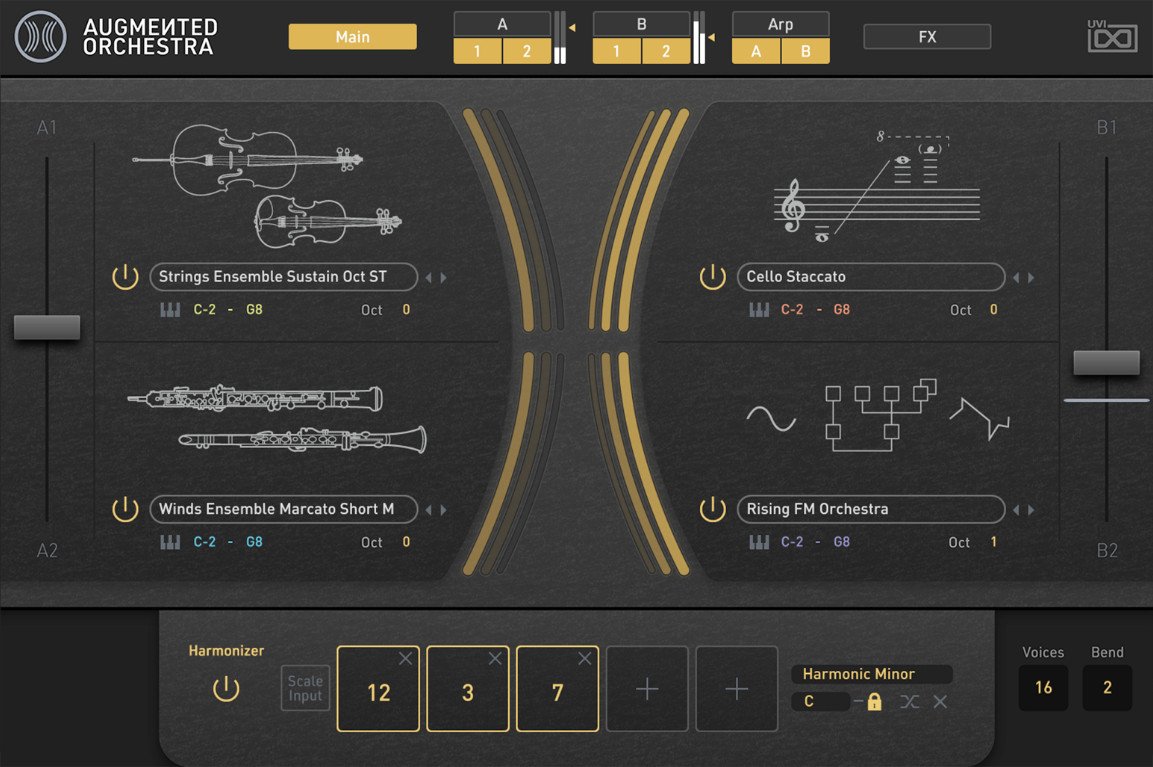Click keyboard range icon for Rising FM Orchestra
Viewport: 1153px width, 767px height.
(759, 542)
